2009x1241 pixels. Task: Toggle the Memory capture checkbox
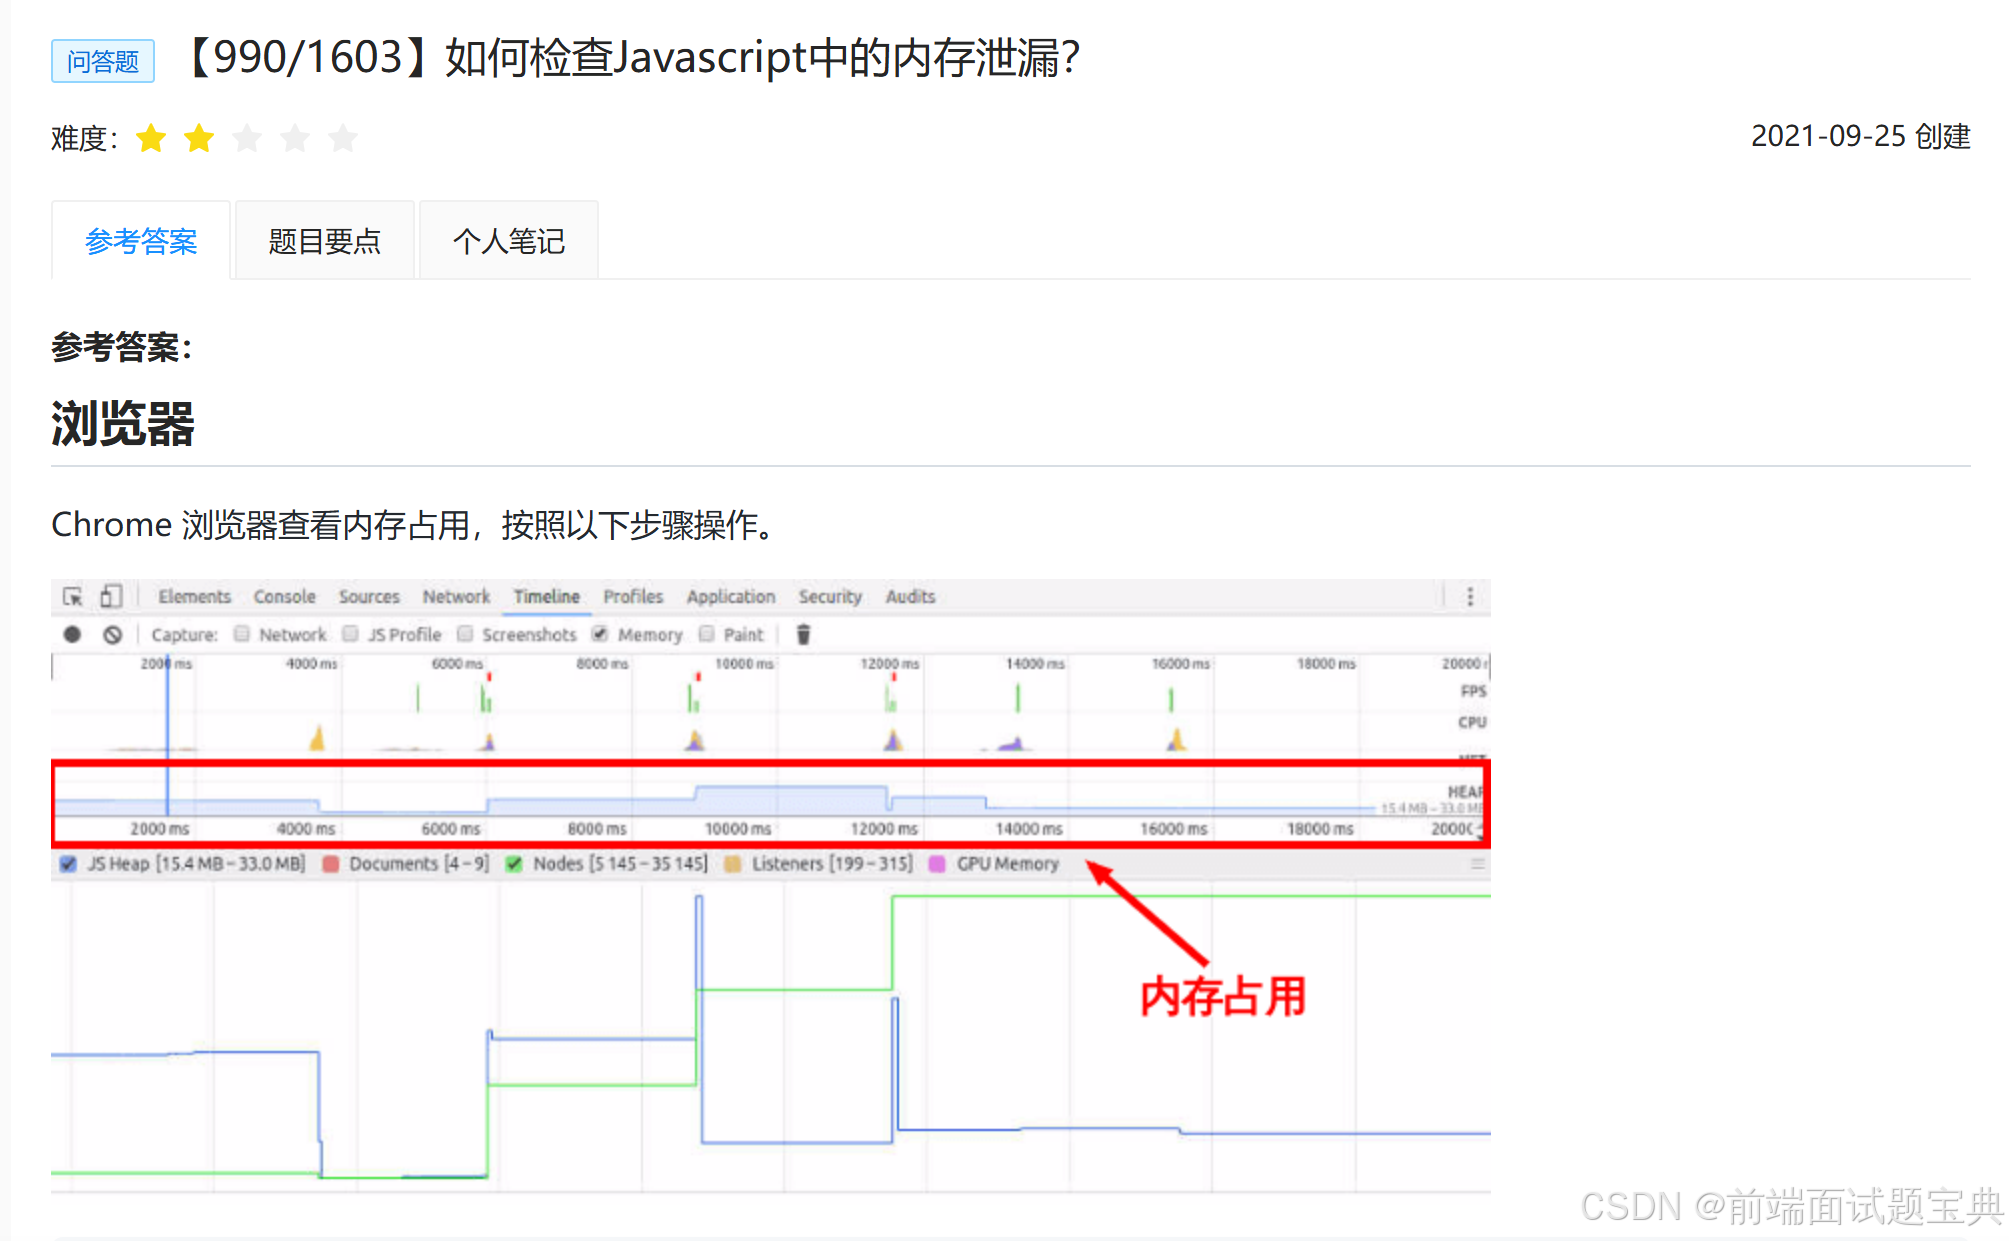[600, 634]
